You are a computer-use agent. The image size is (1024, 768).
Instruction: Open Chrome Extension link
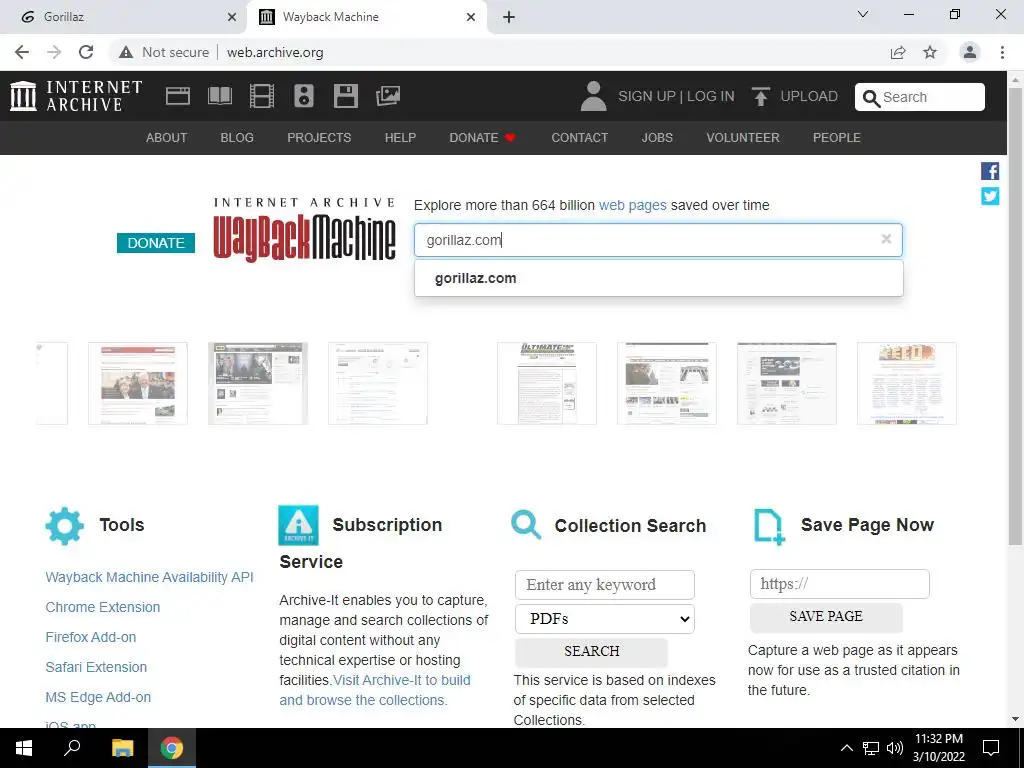[103, 607]
